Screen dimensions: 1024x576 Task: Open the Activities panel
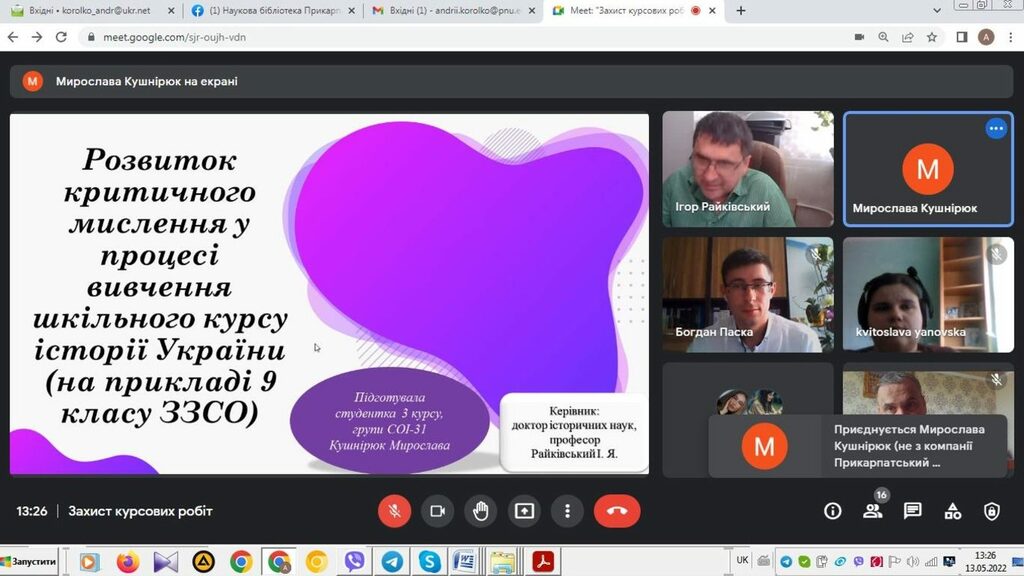[952, 511]
